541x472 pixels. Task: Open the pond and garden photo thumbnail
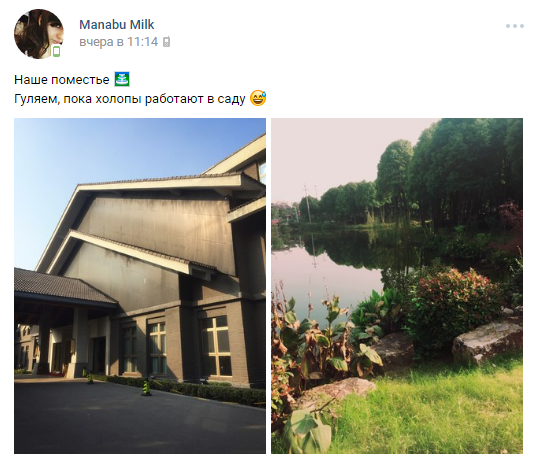[397, 286]
